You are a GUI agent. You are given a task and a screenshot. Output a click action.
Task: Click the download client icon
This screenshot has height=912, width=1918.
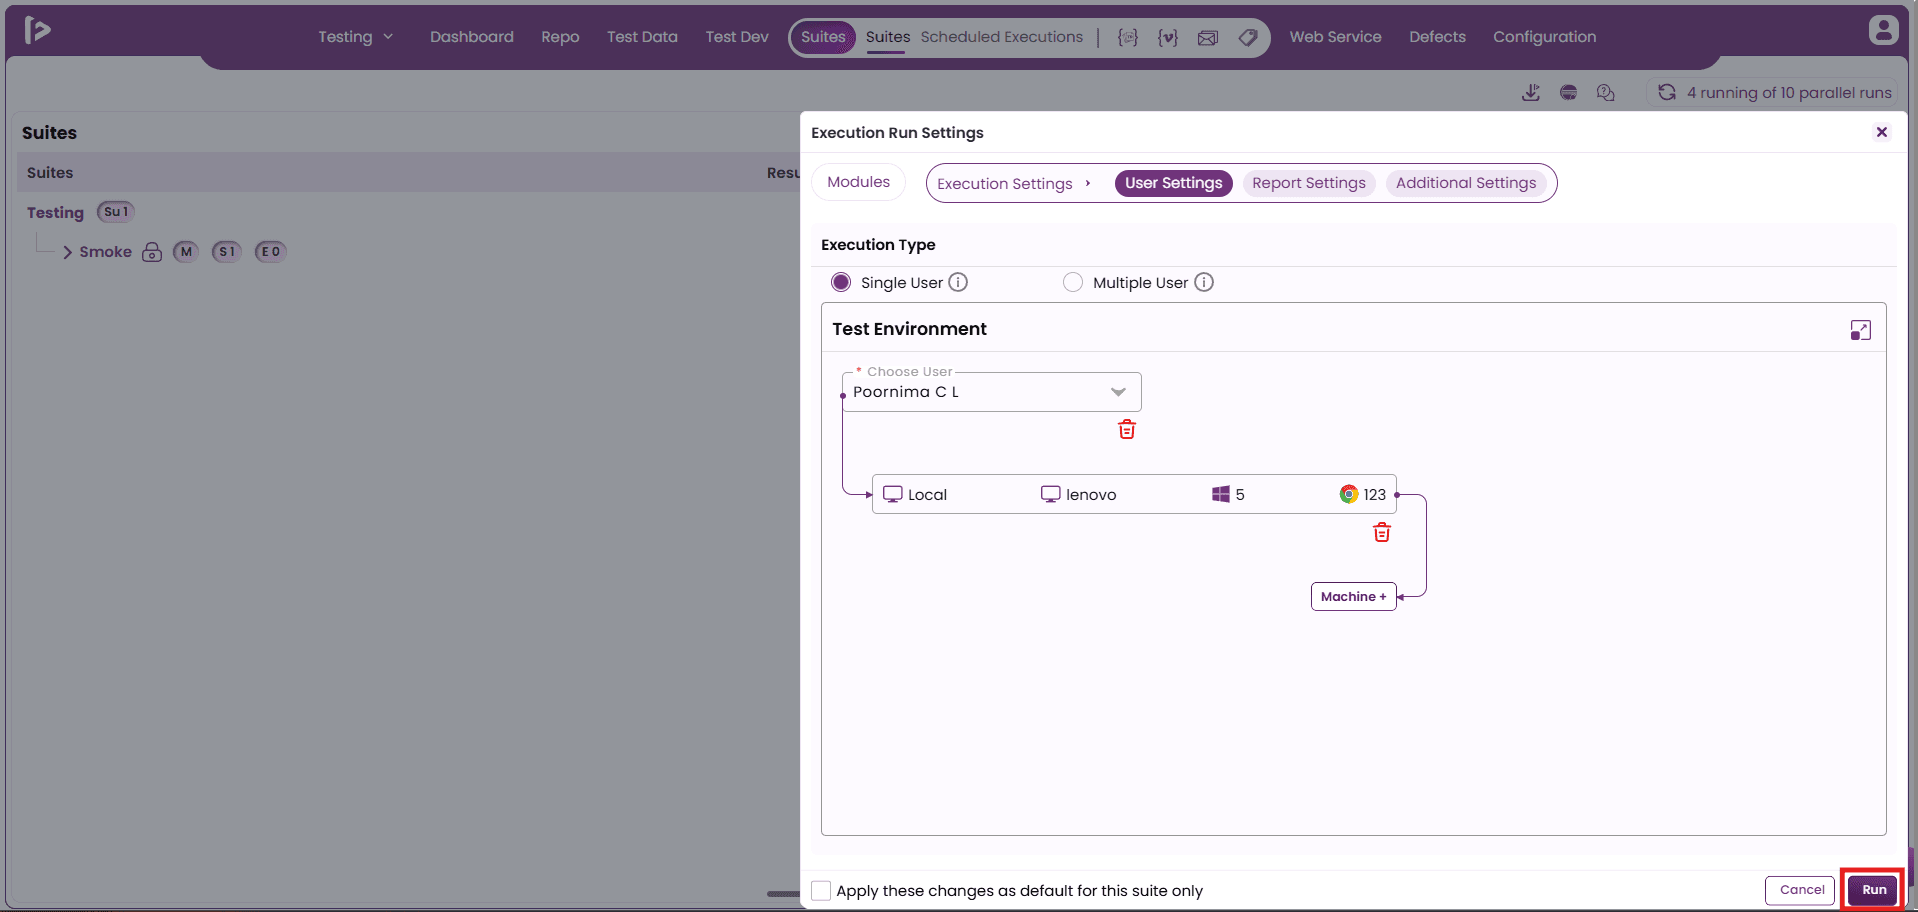coord(1531,92)
